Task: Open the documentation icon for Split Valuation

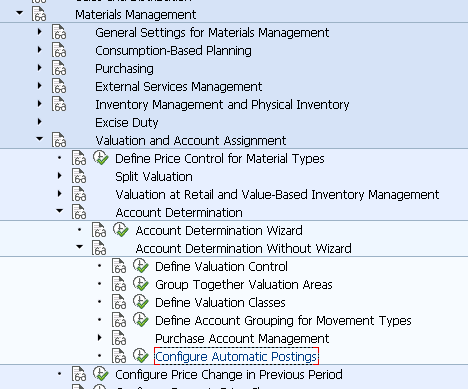Action: point(79,176)
